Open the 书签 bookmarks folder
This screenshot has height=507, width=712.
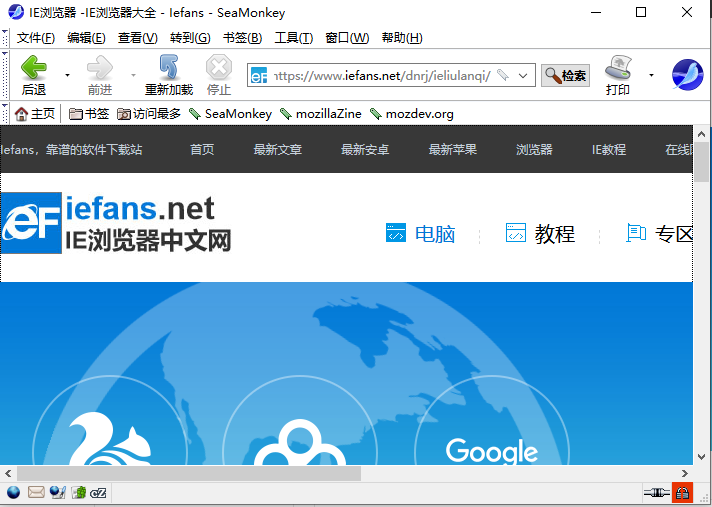89,113
